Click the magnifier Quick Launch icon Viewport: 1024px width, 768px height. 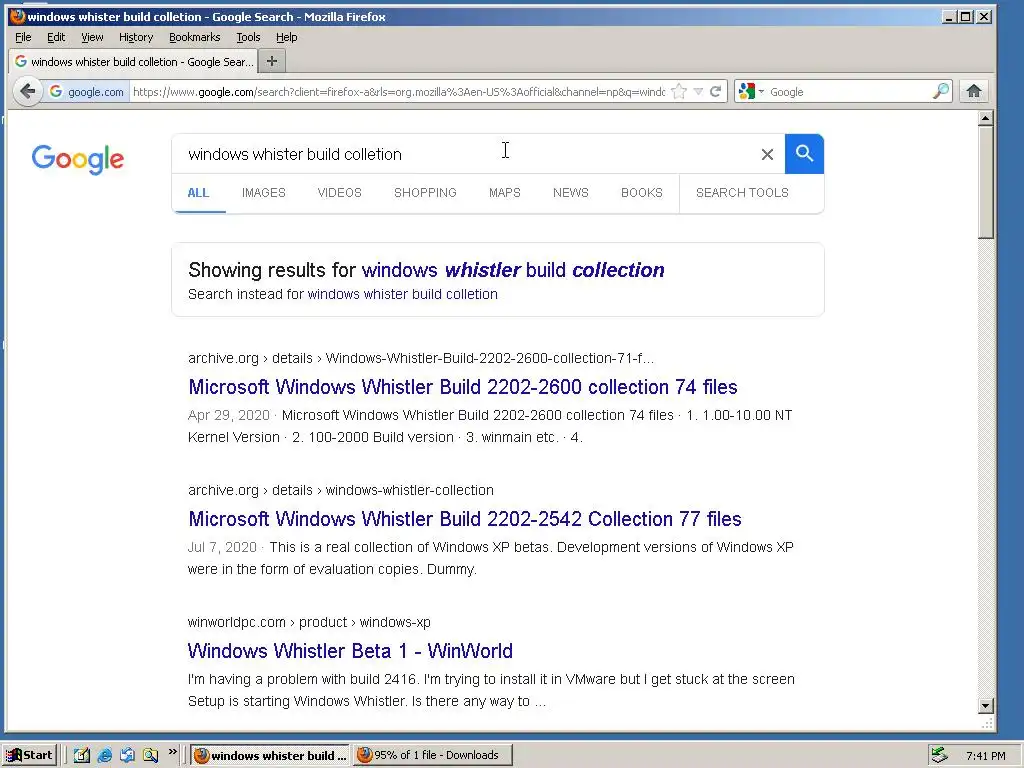pyautogui.click(x=150, y=755)
